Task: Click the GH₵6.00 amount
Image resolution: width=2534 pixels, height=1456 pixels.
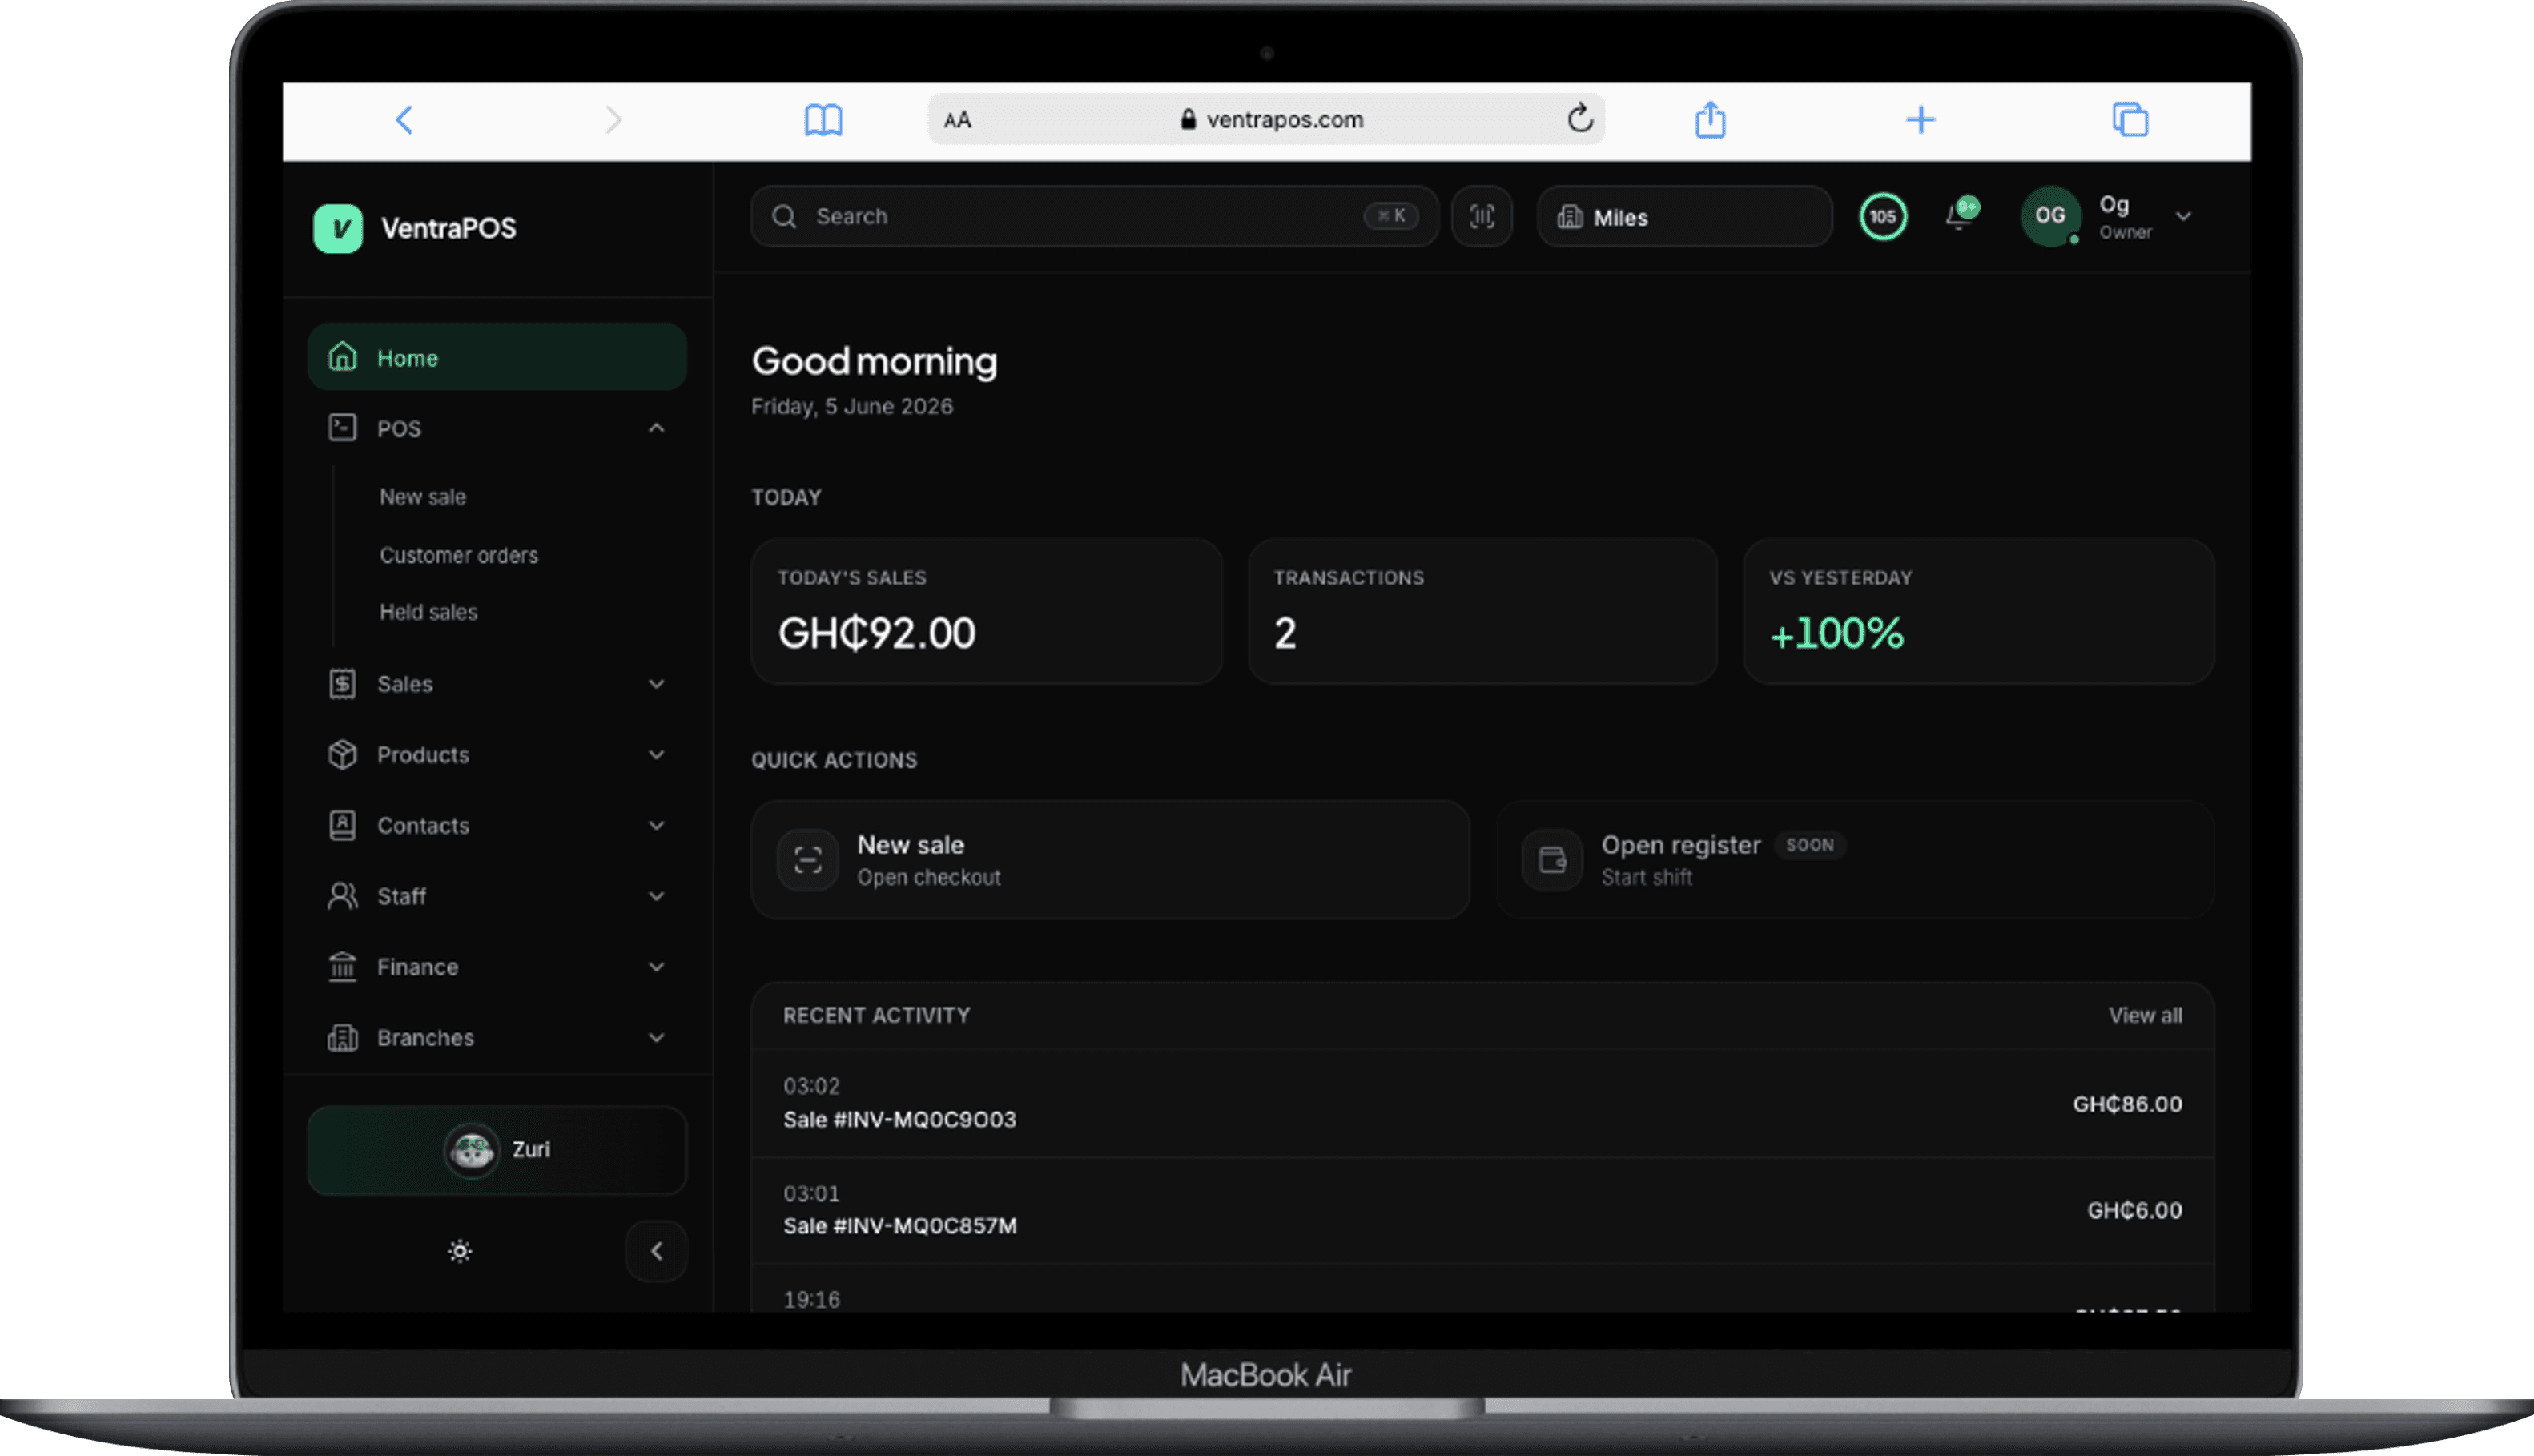Action: click(2134, 1210)
